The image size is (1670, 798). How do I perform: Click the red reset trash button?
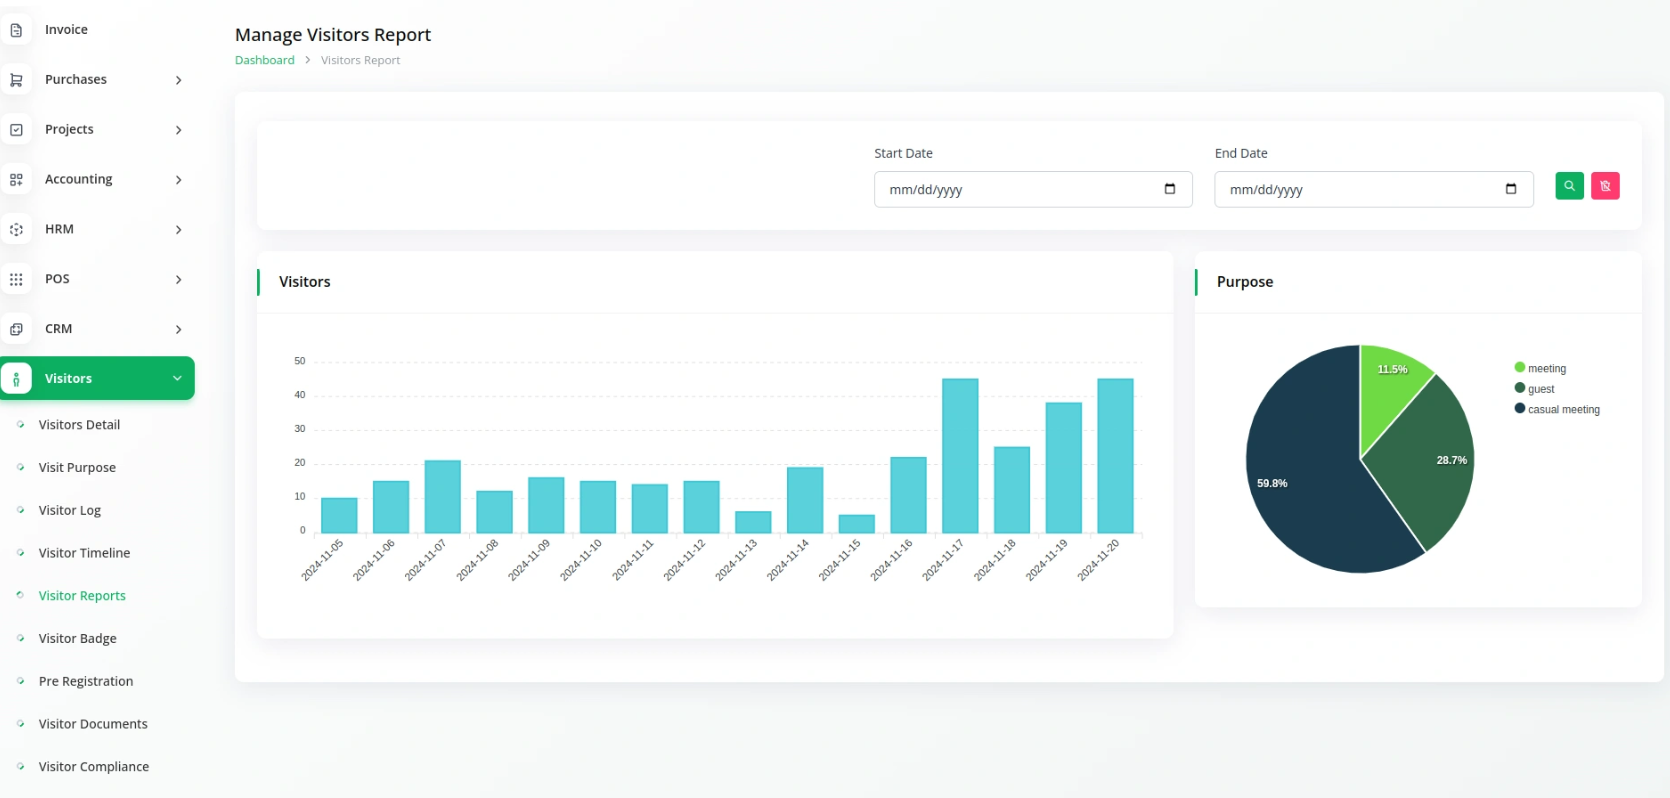[x=1605, y=186]
